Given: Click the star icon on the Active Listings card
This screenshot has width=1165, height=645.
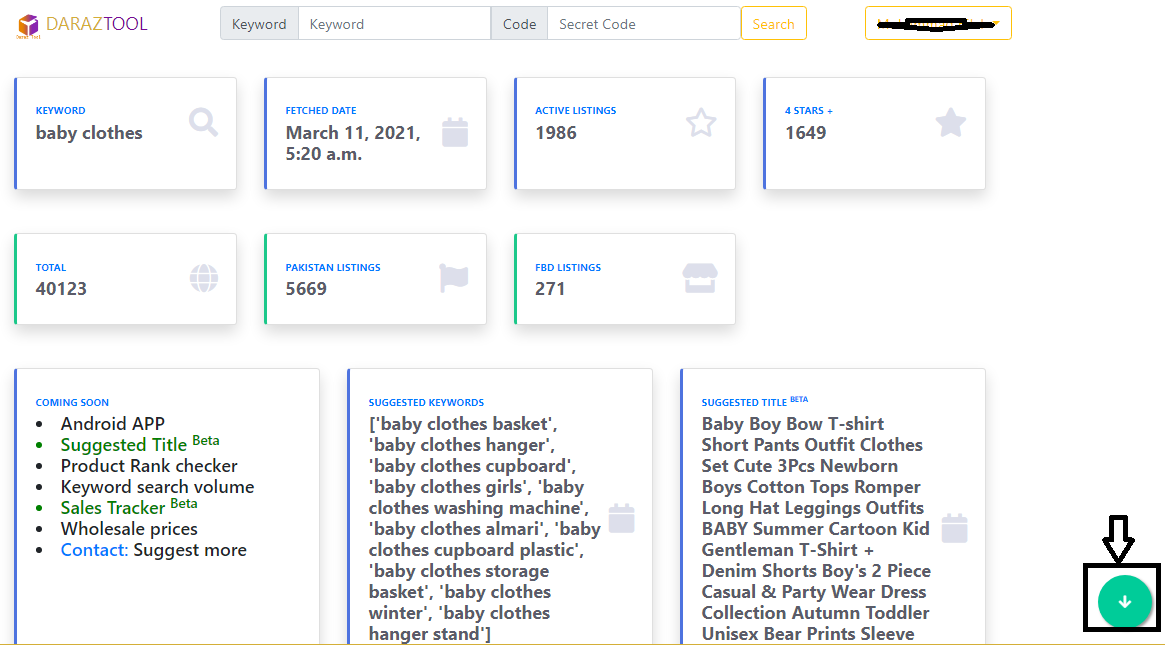Looking at the screenshot, I should point(701,121).
